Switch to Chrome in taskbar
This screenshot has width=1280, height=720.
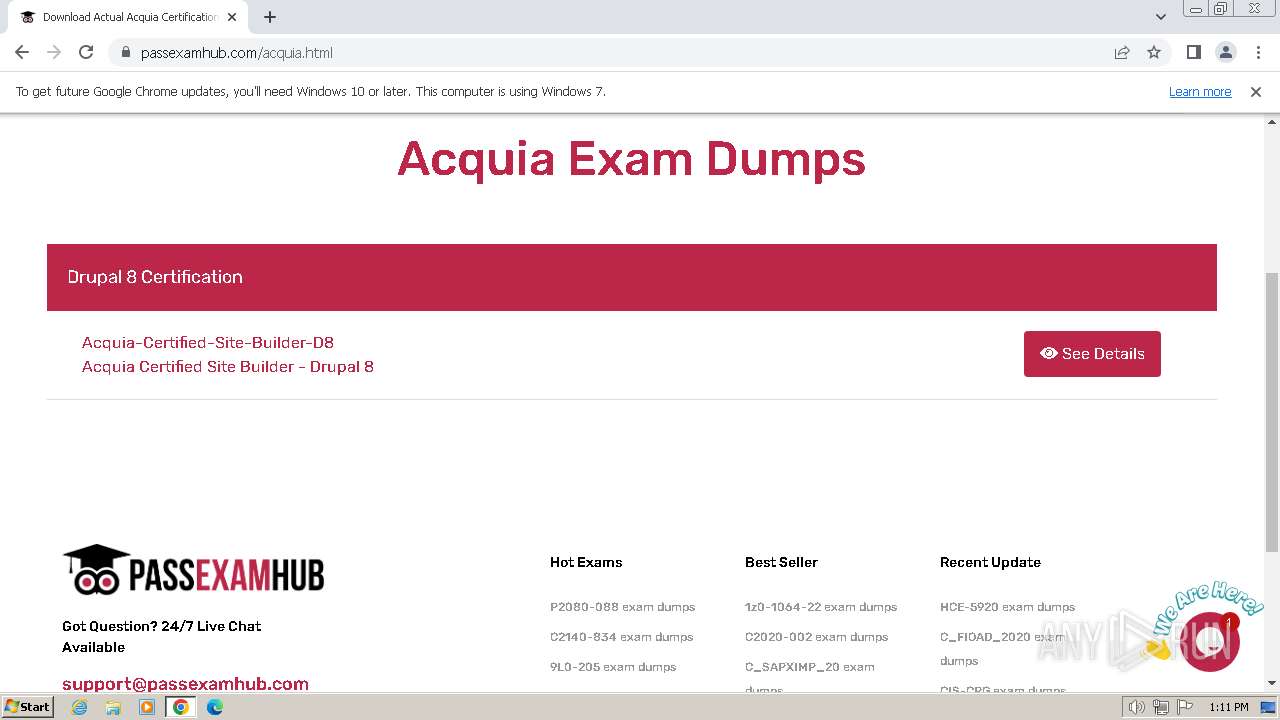180,707
